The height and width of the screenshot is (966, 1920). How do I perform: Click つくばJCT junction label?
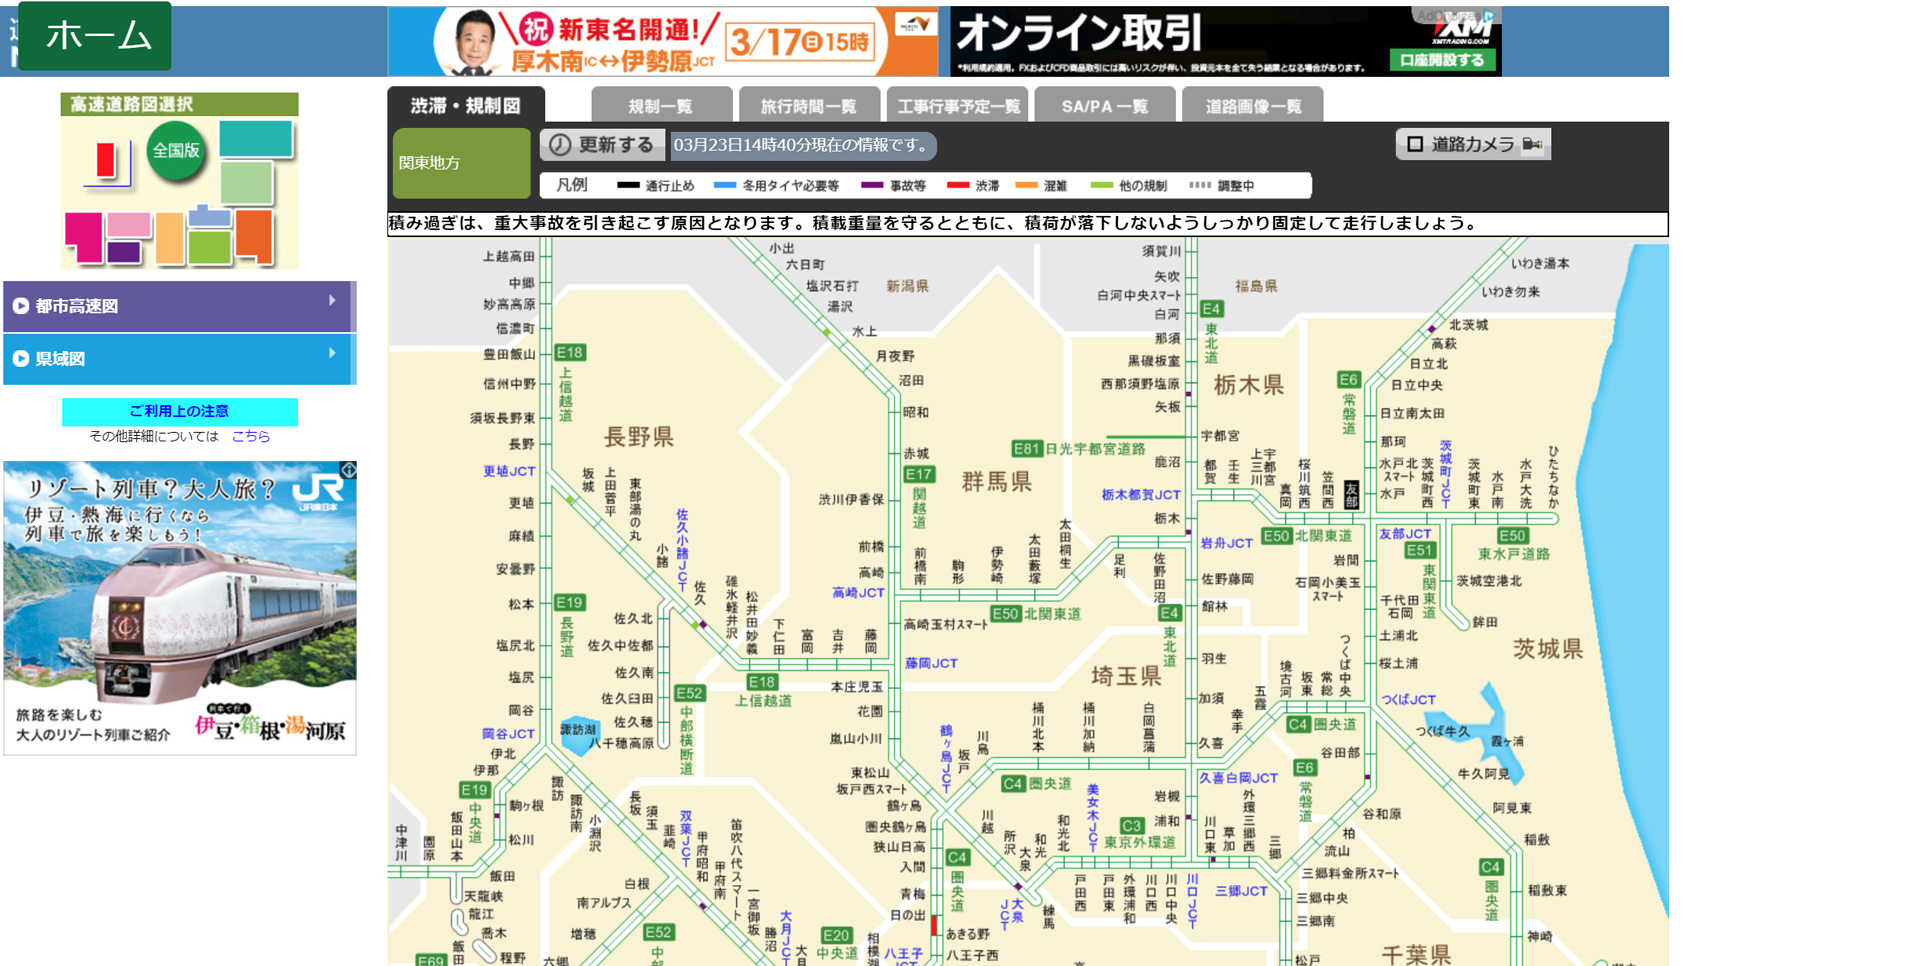click(1408, 700)
